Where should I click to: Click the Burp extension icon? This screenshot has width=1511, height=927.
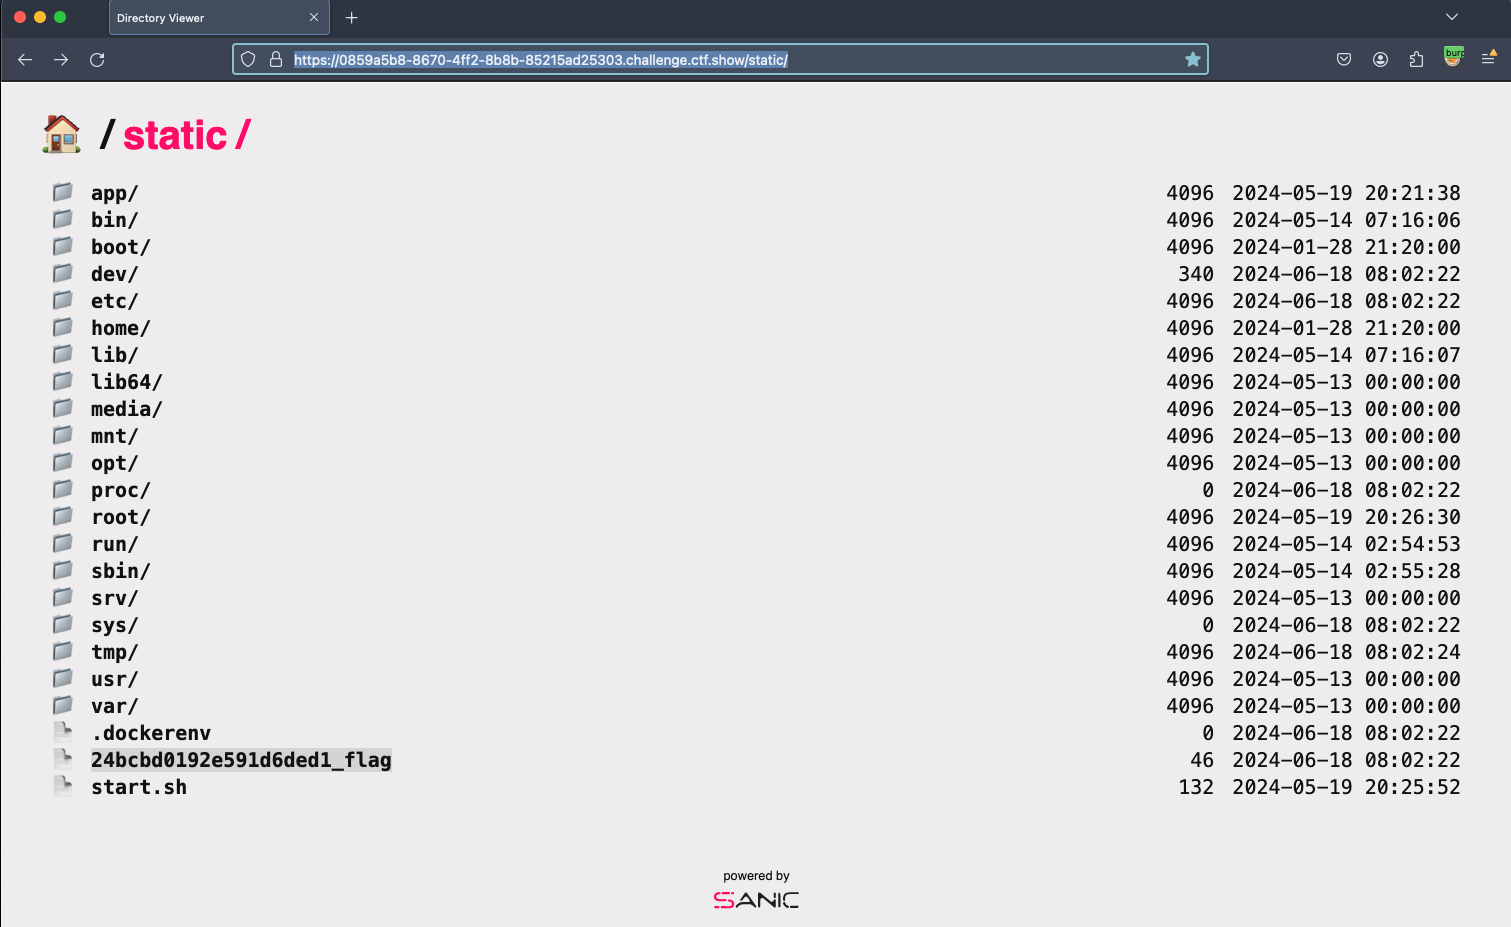1453,58
